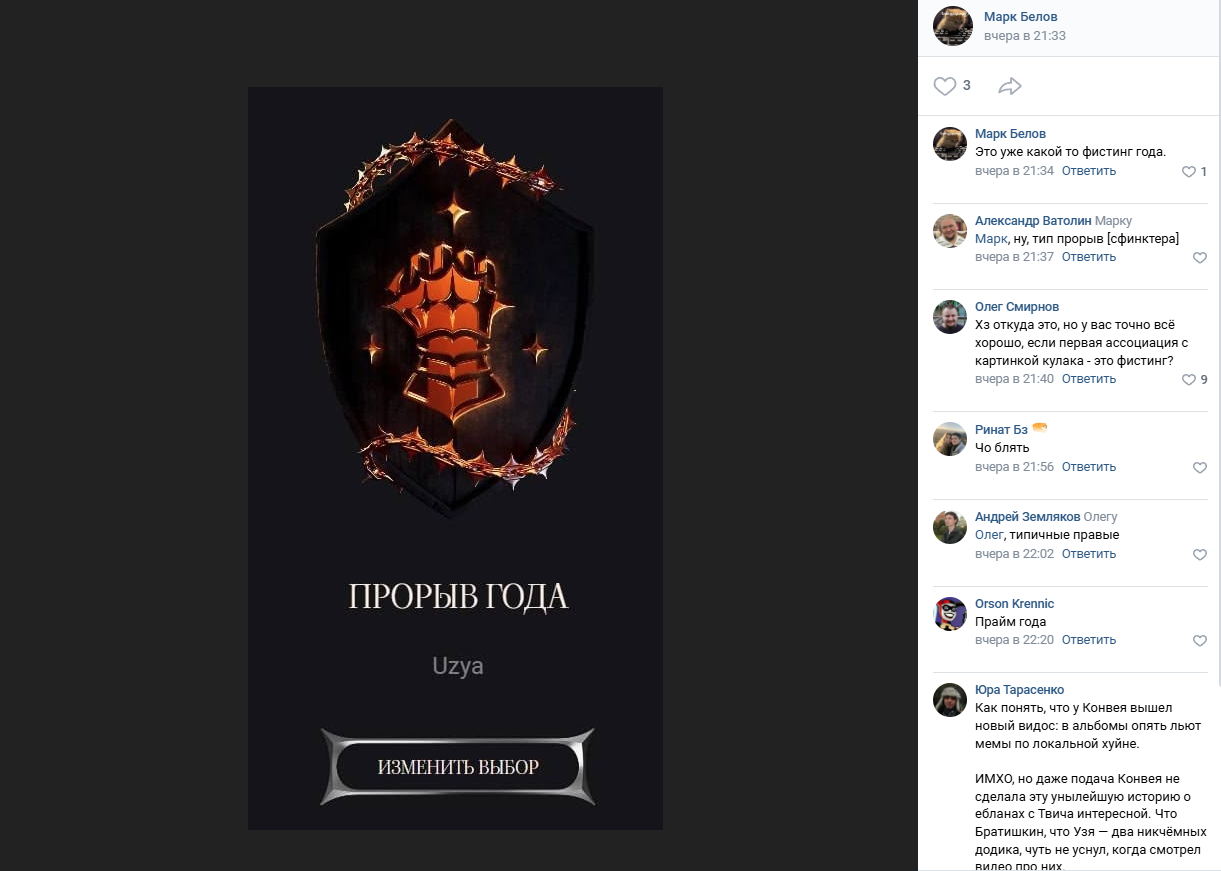Open Юра Тарасенко's profile name
The width and height of the screenshot is (1221, 871).
click(1019, 690)
